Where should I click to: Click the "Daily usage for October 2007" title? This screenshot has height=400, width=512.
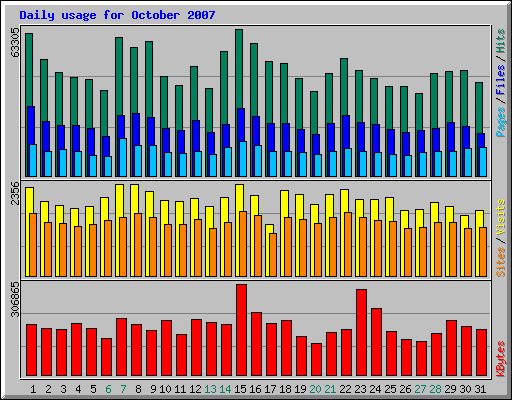117,15
